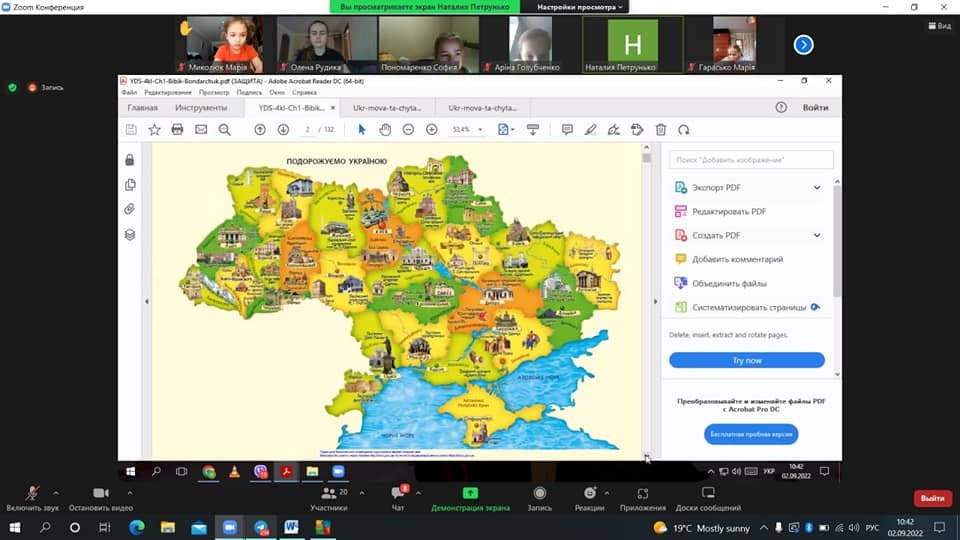Open page thumbnails panel in left sidebar

coord(130,185)
